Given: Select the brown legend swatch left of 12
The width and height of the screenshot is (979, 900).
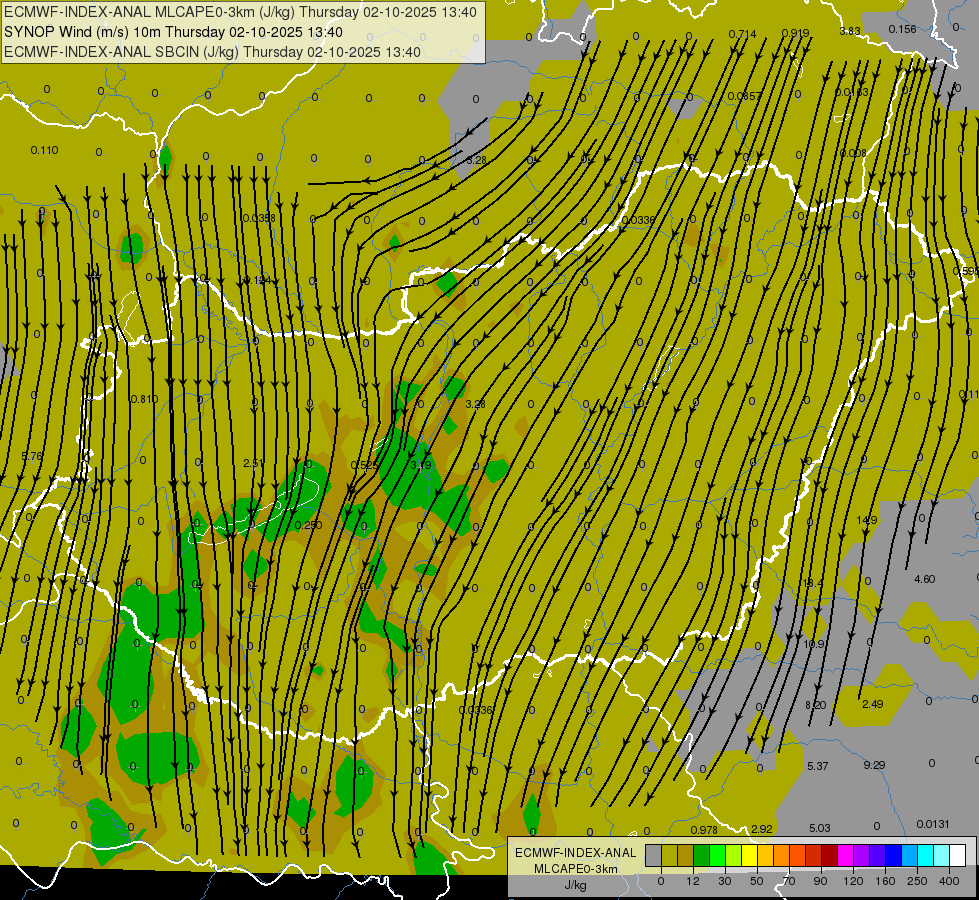Looking at the screenshot, I should pos(686,855).
